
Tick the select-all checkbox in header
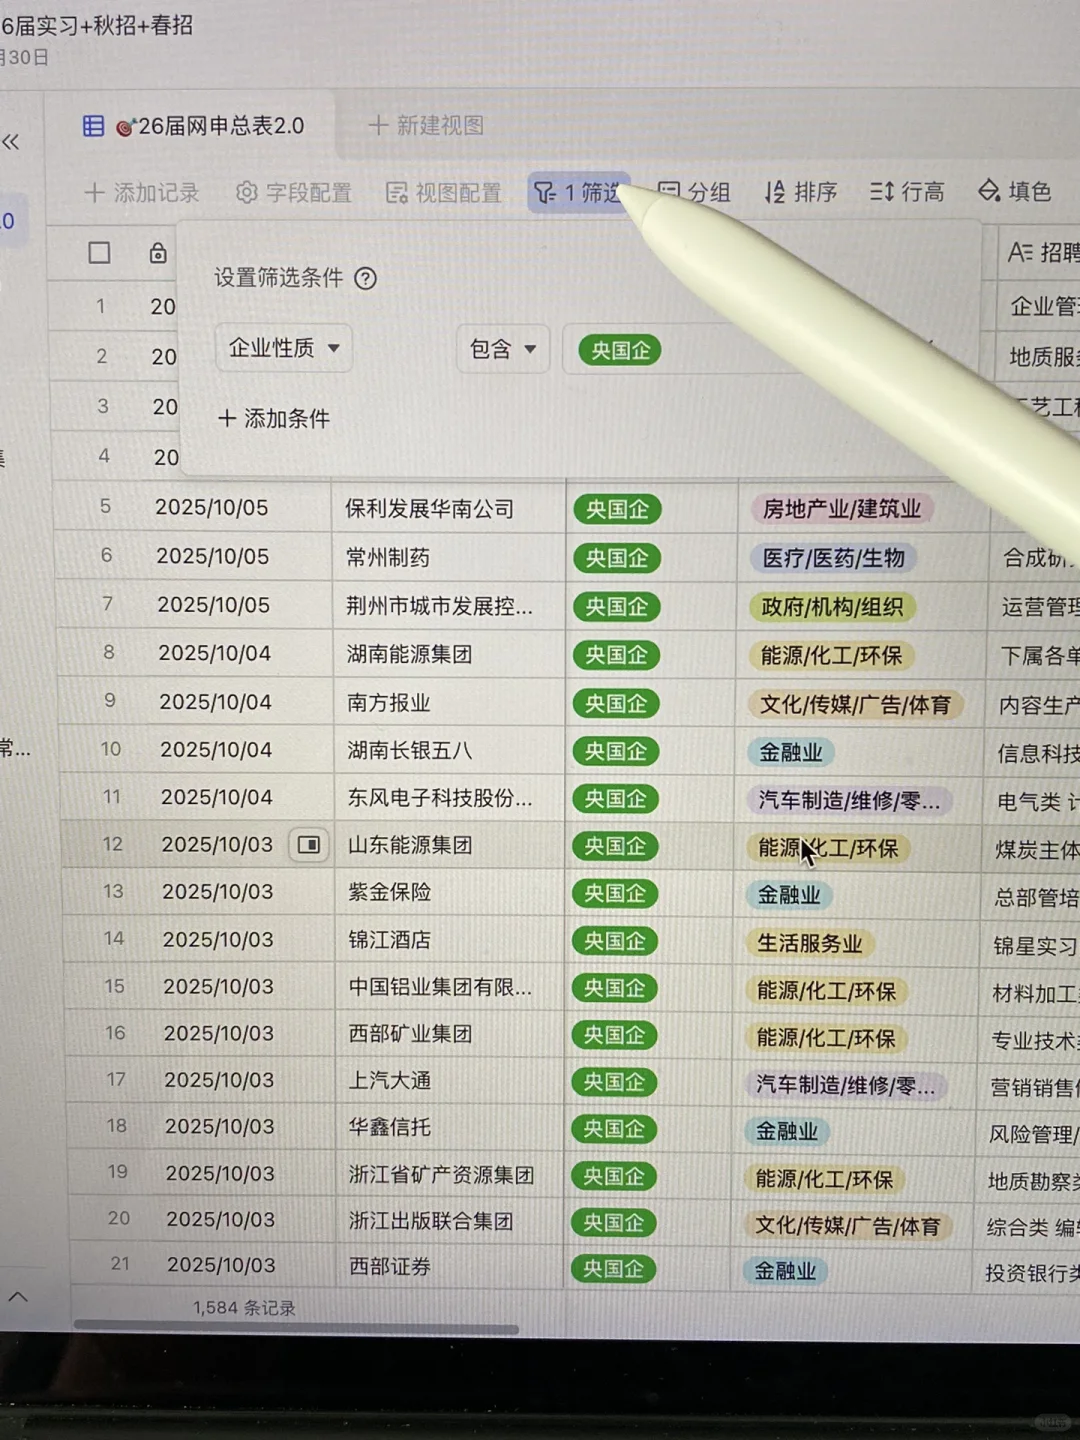[x=99, y=253]
